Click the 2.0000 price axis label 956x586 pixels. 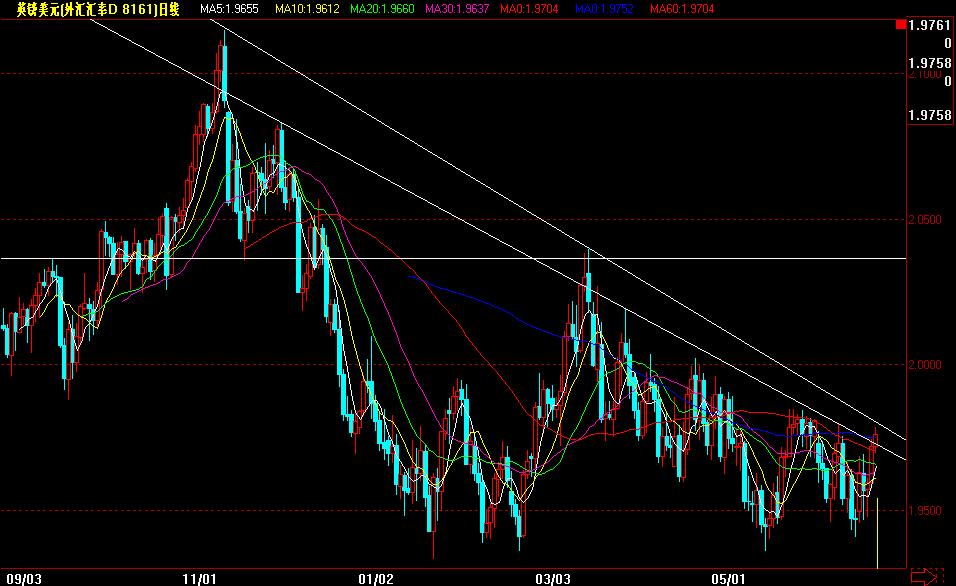pos(924,365)
